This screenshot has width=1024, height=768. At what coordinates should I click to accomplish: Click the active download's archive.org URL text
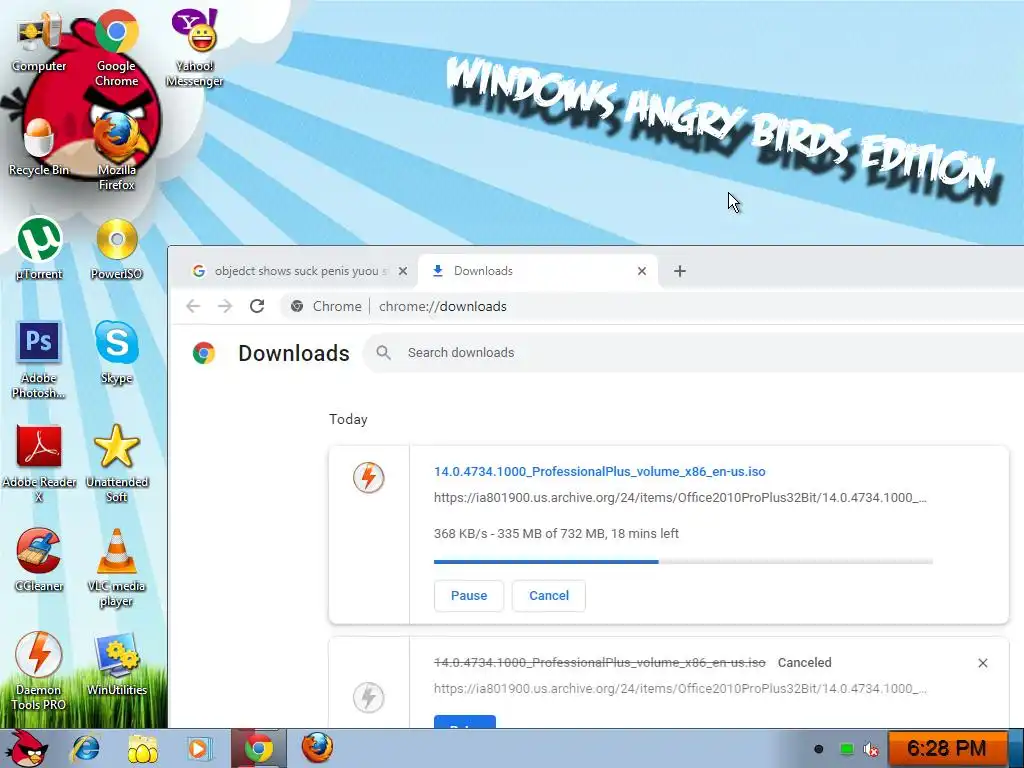pyautogui.click(x=680, y=498)
